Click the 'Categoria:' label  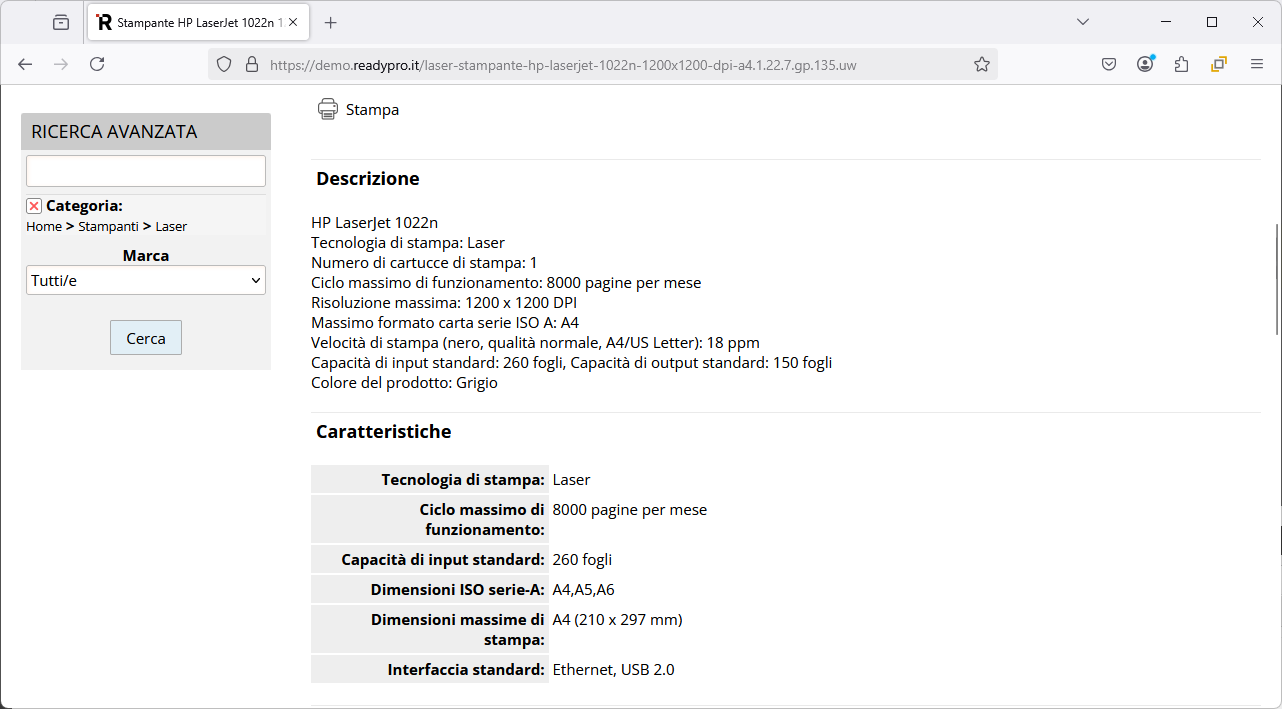point(84,206)
